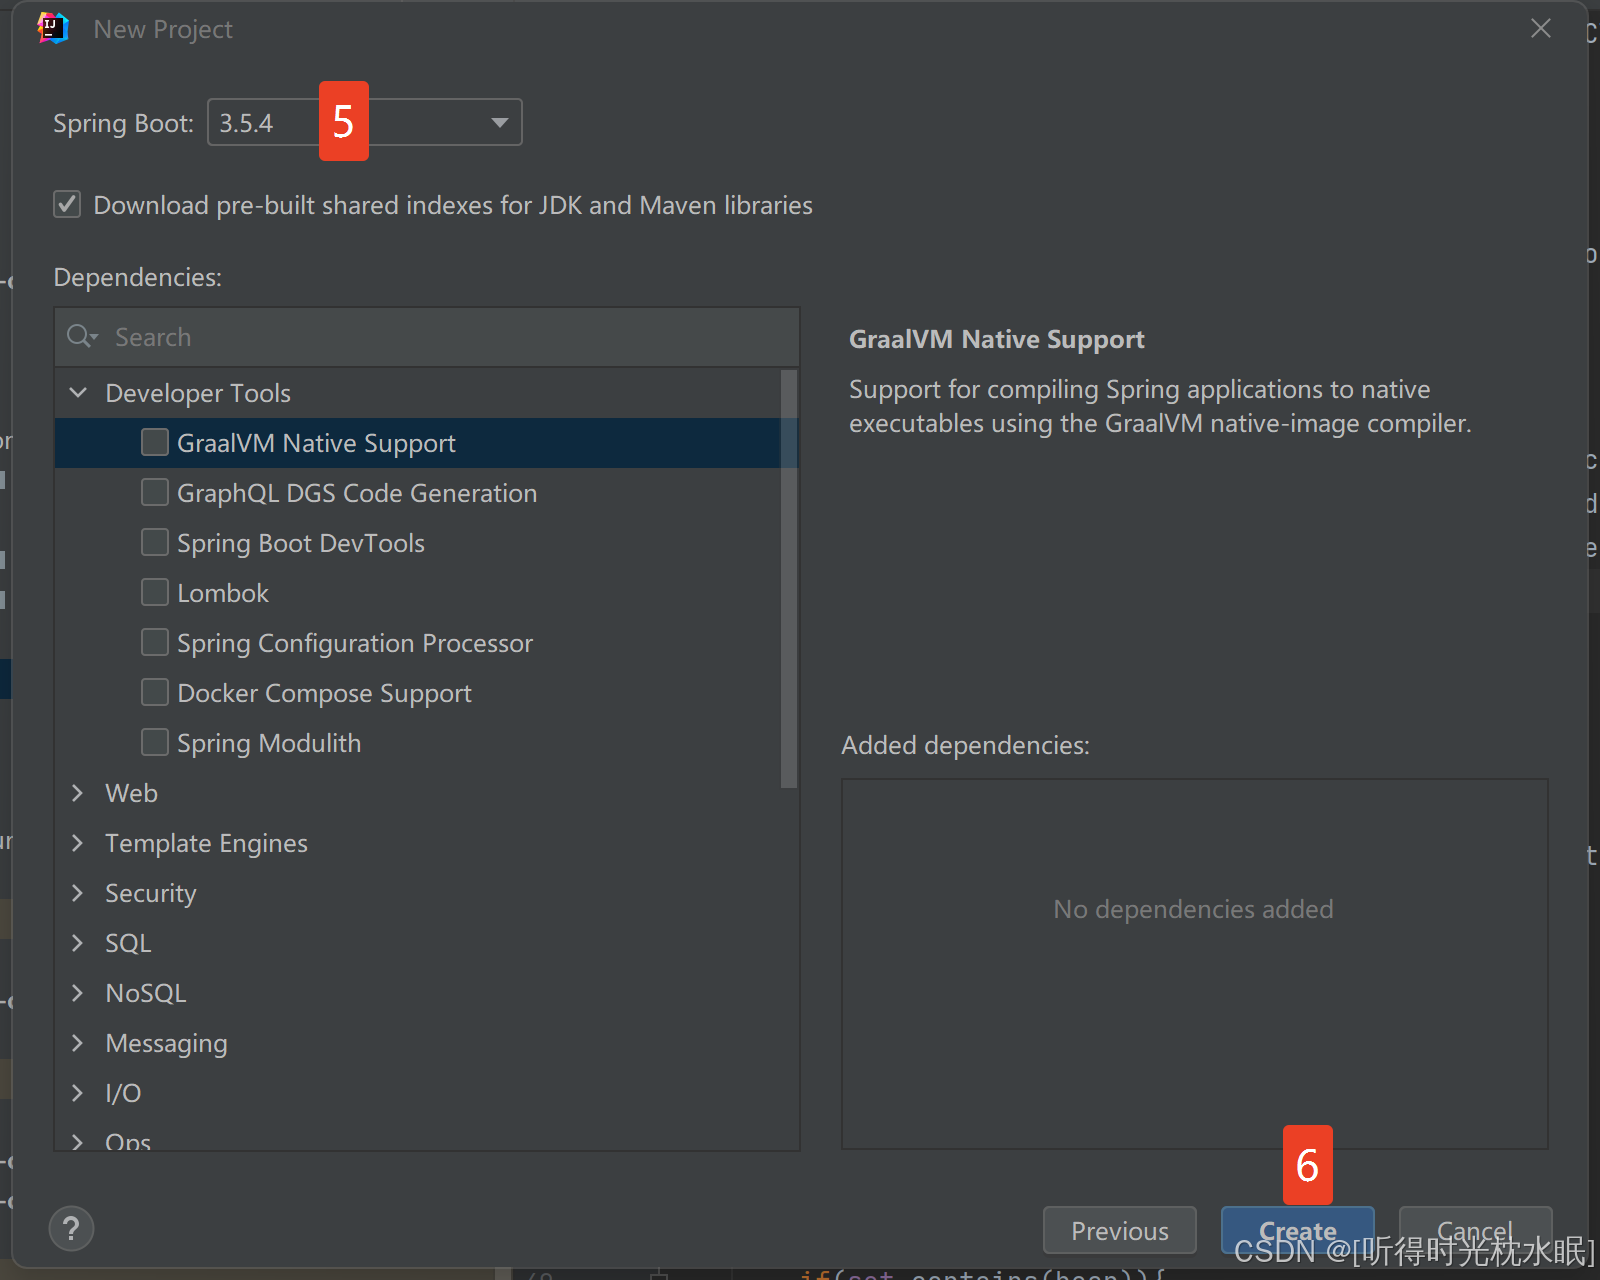Tick the Lombok checkbox
The height and width of the screenshot is (1280, 1600).
[155, 592]
